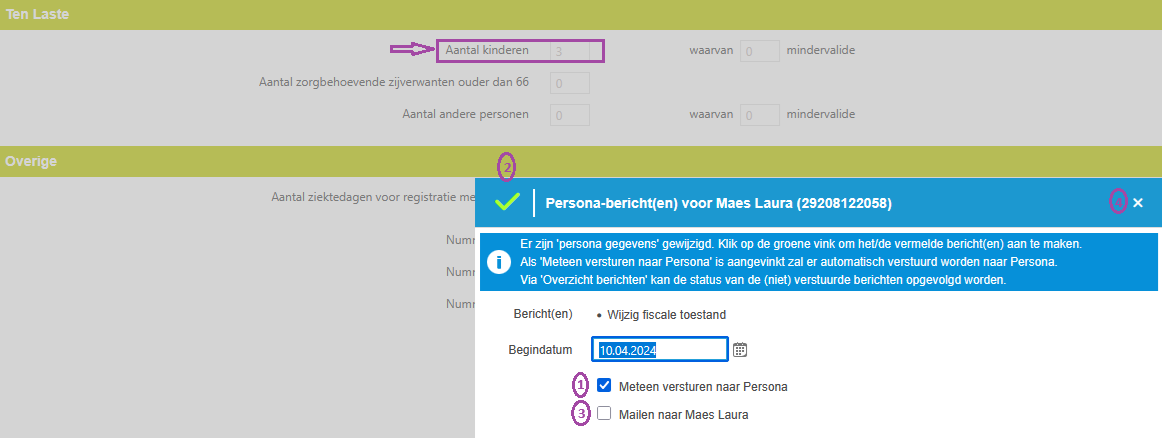Open the calendar picker next to Begindatum

pos(740,349)
